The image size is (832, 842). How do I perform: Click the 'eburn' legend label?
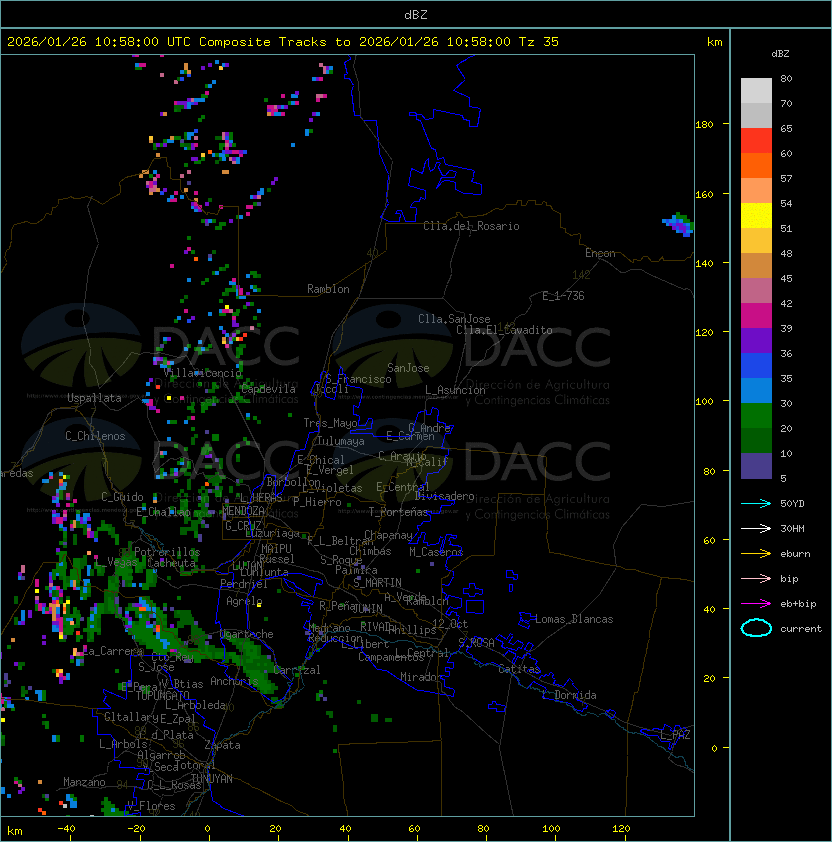pyautogui.click(x=795, y=554)
